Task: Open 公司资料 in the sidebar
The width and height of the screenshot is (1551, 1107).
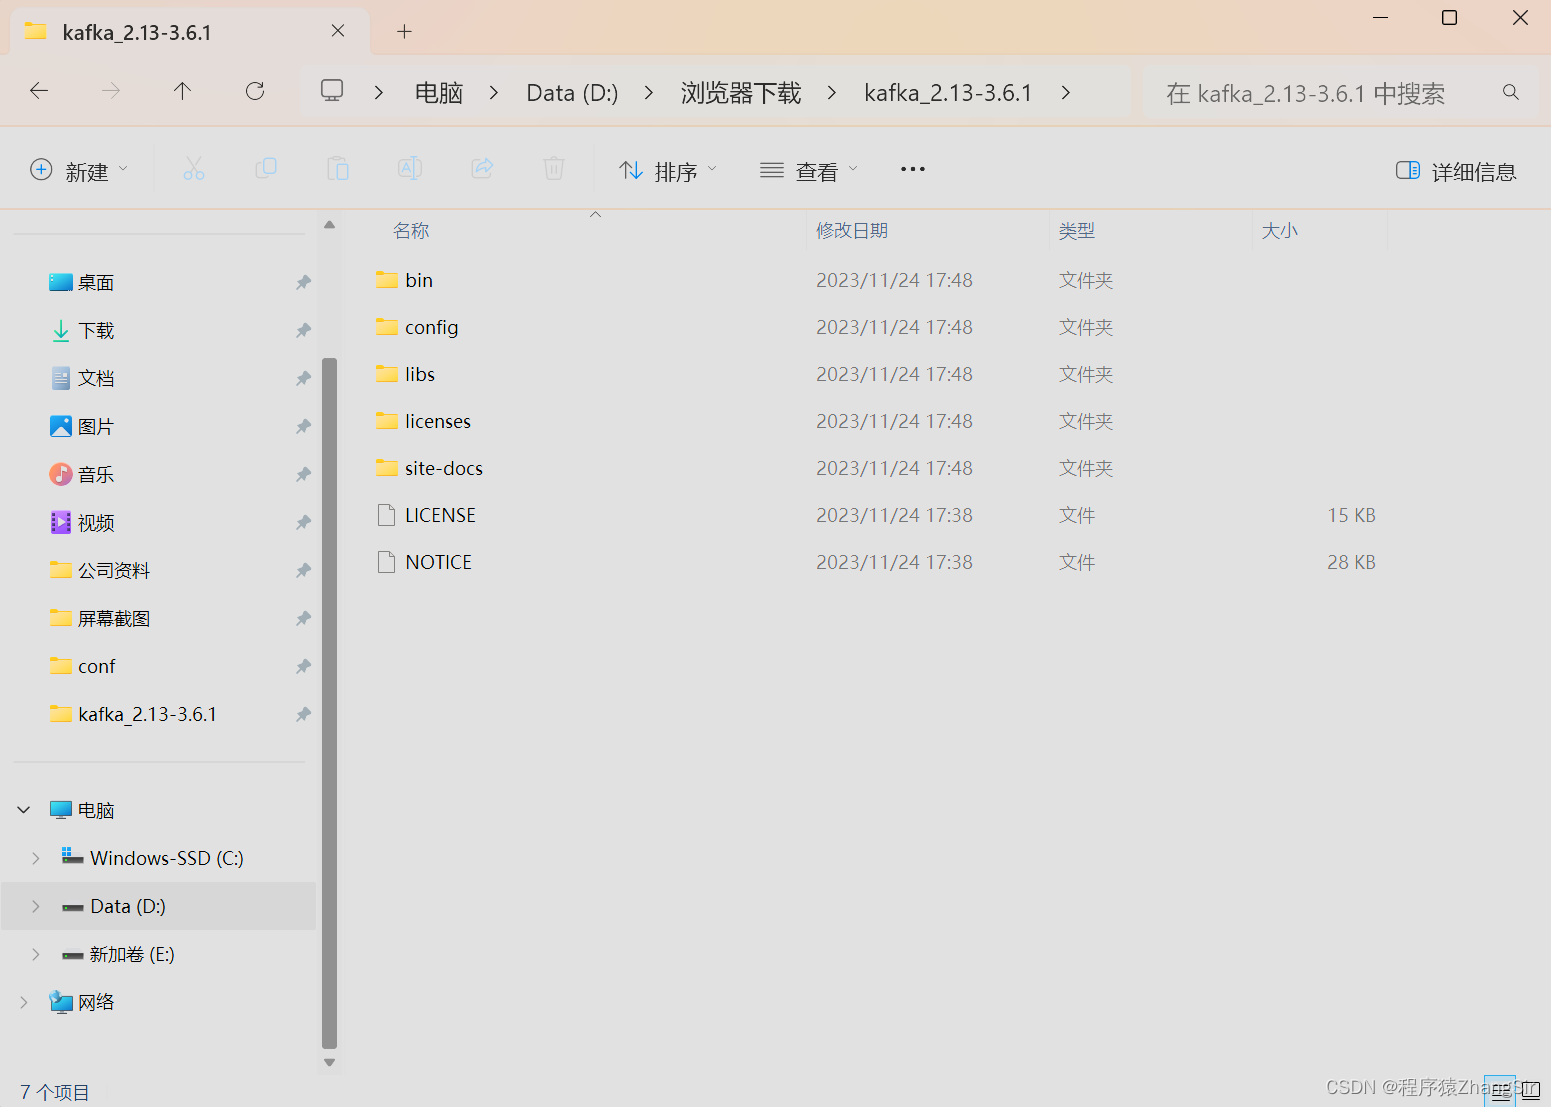Action: click(x=114, y=571)
